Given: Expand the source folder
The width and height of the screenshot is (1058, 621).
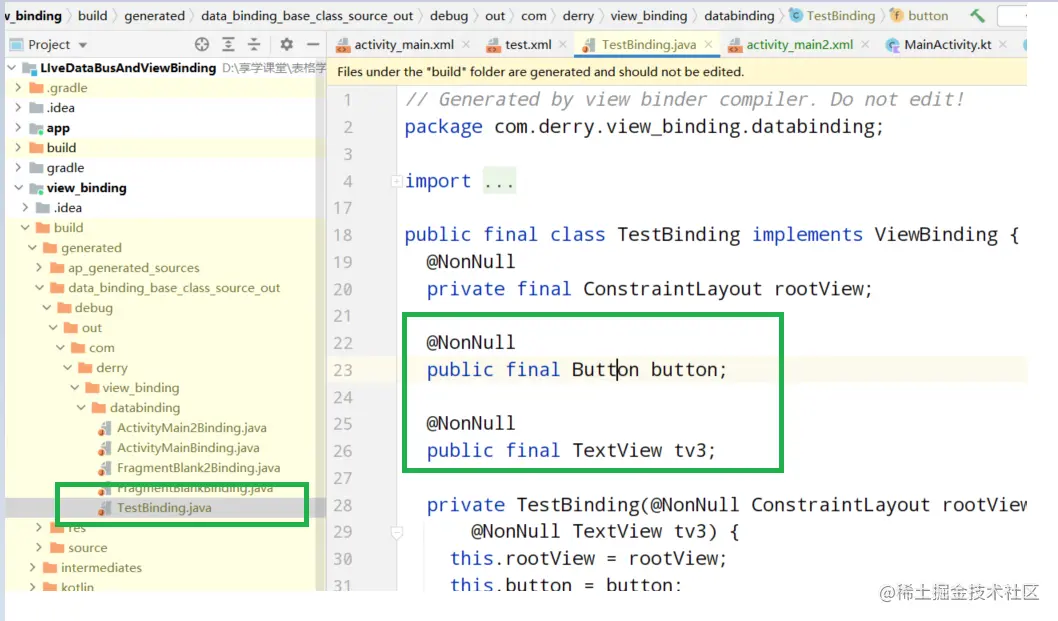Looking at the screenshot, I should pyautogui.click(x=39, y=547).
